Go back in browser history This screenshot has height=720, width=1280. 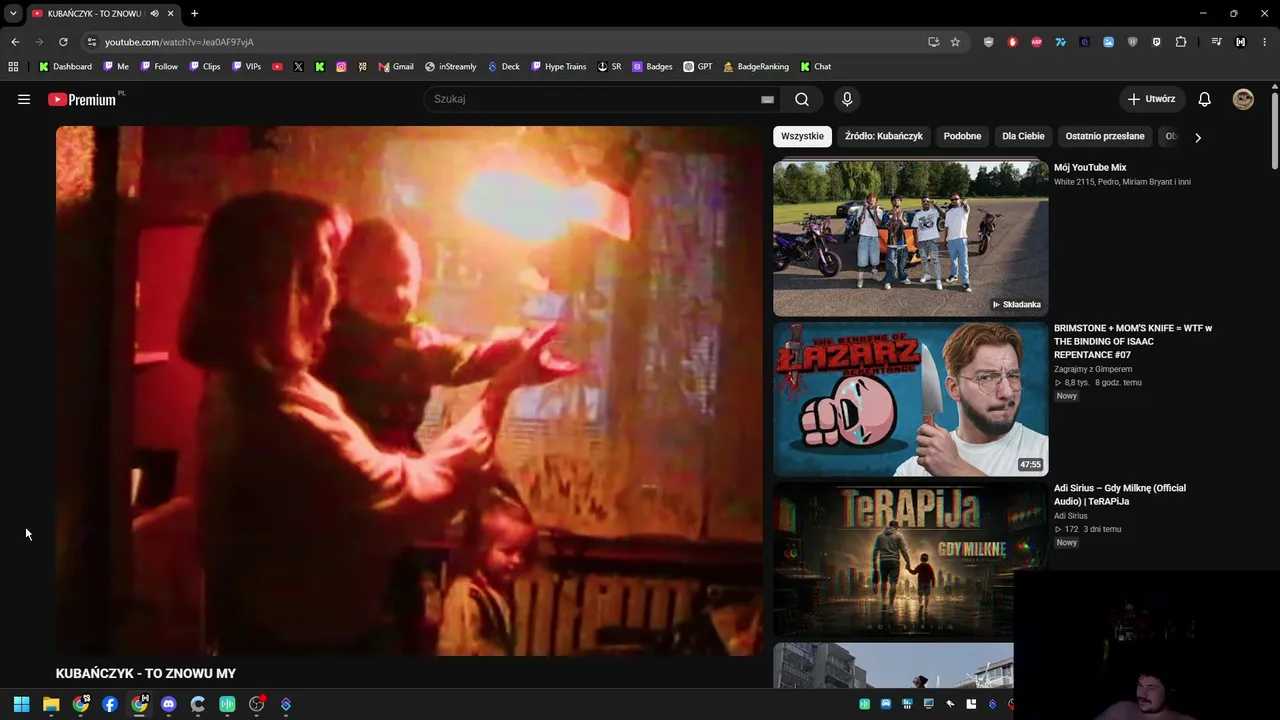coord(15,42)
